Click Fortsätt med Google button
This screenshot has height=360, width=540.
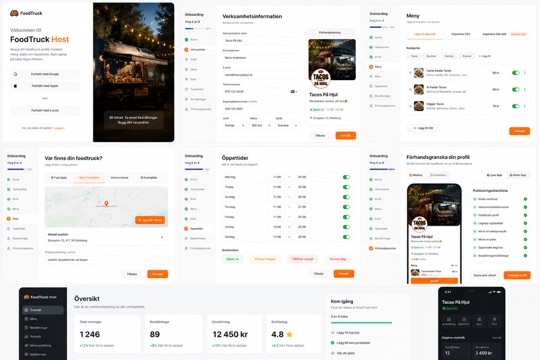point(45,74)
